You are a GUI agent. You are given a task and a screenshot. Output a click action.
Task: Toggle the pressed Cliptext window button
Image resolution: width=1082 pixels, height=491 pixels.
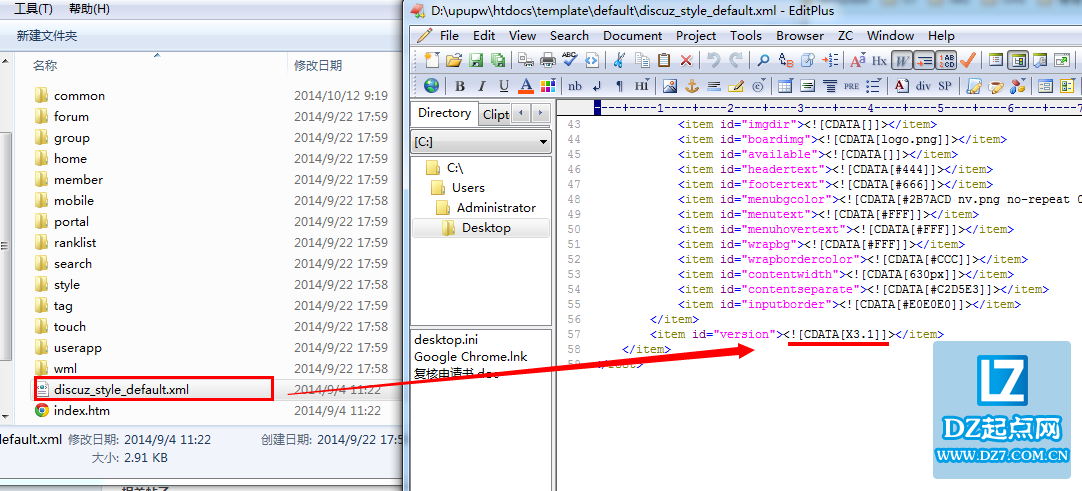click(1018, 60)
